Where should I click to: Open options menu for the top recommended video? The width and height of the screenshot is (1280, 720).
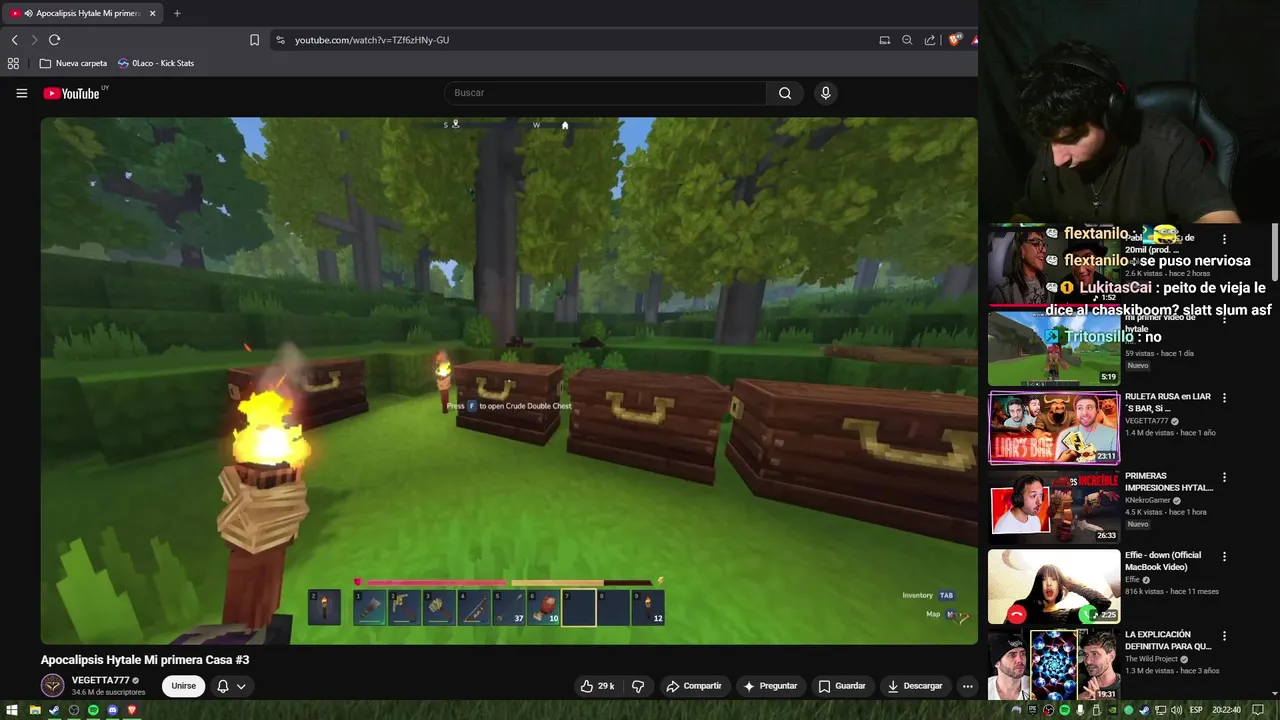point(1224,239)
